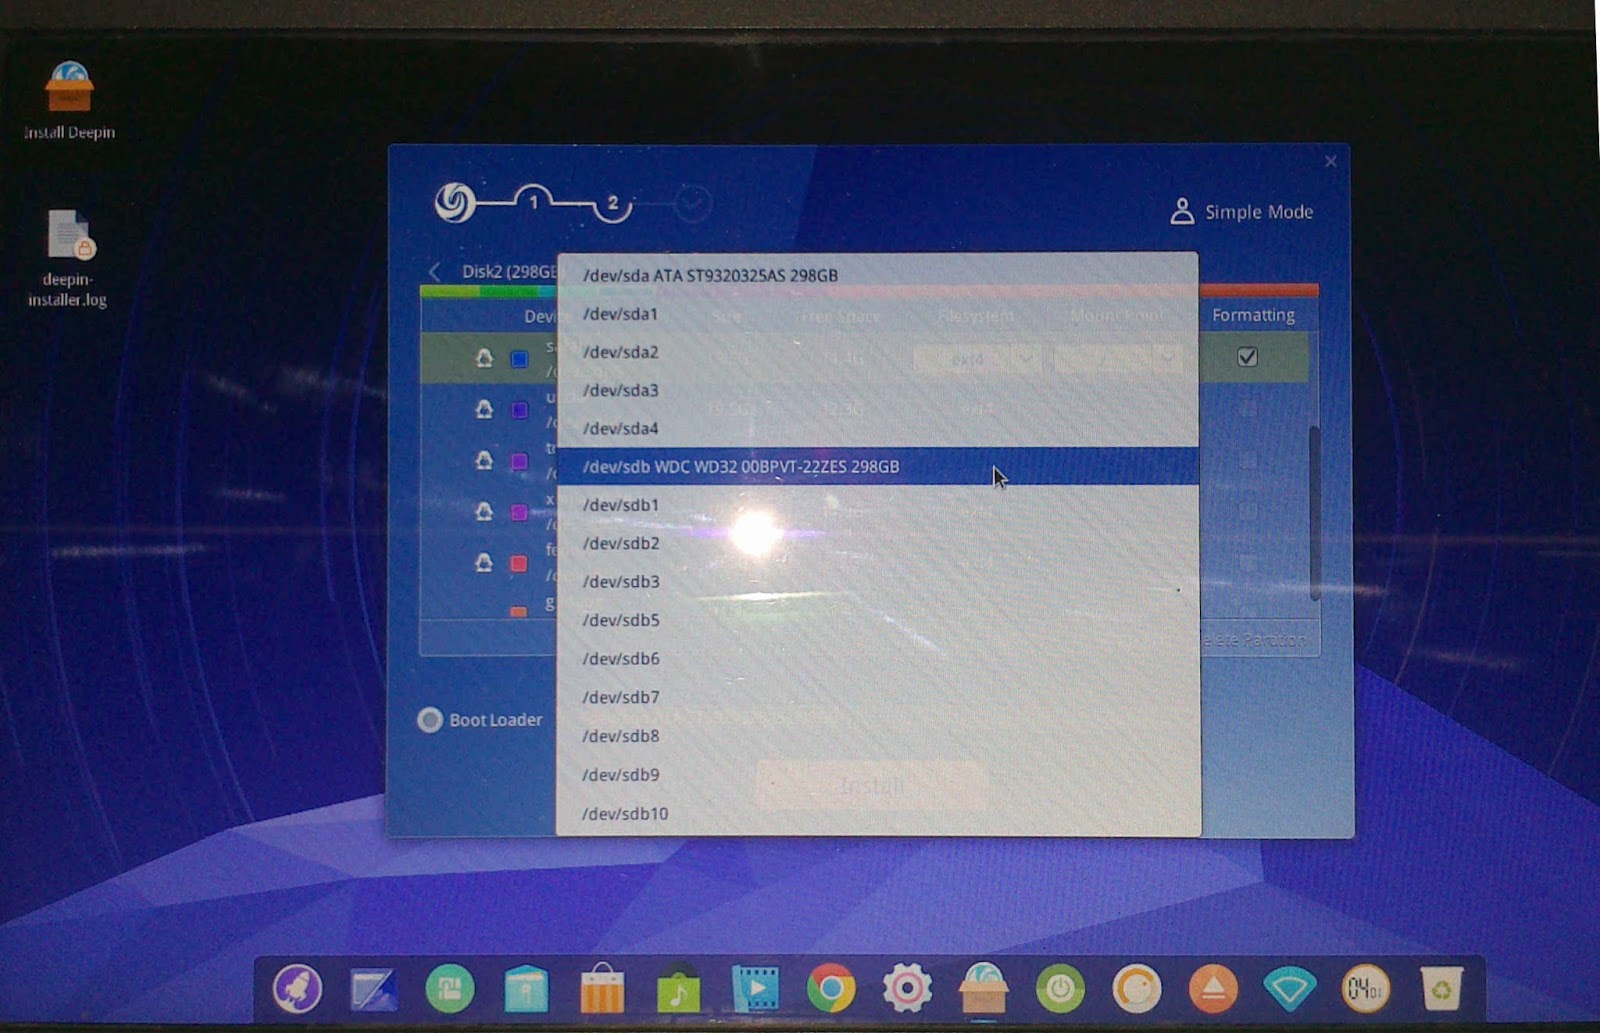Select /dev/sdb8 in the device list

click(878, 736)
